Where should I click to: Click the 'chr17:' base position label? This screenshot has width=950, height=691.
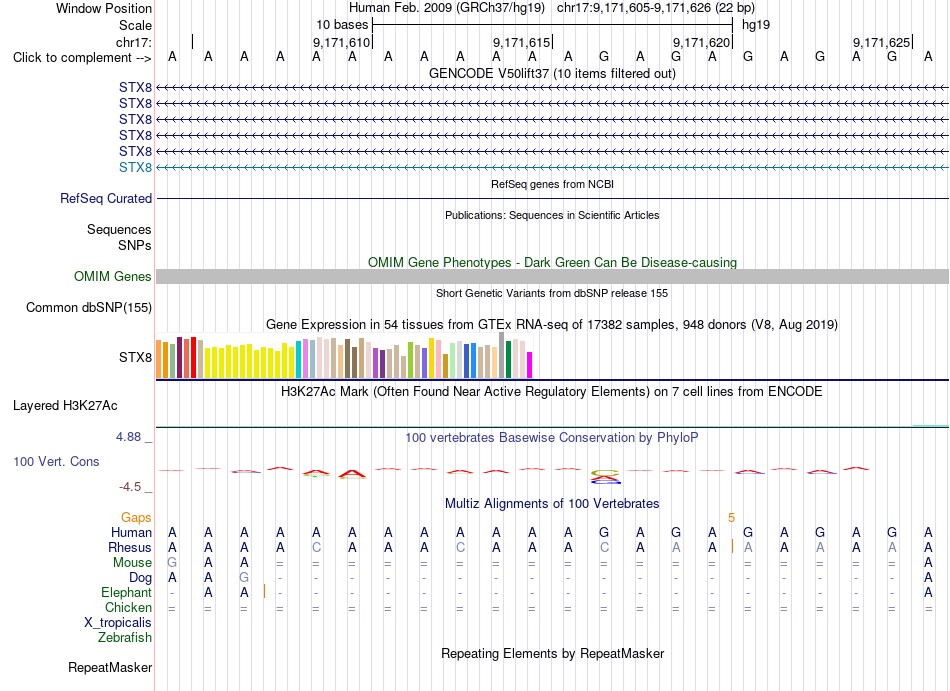(134, 42)
